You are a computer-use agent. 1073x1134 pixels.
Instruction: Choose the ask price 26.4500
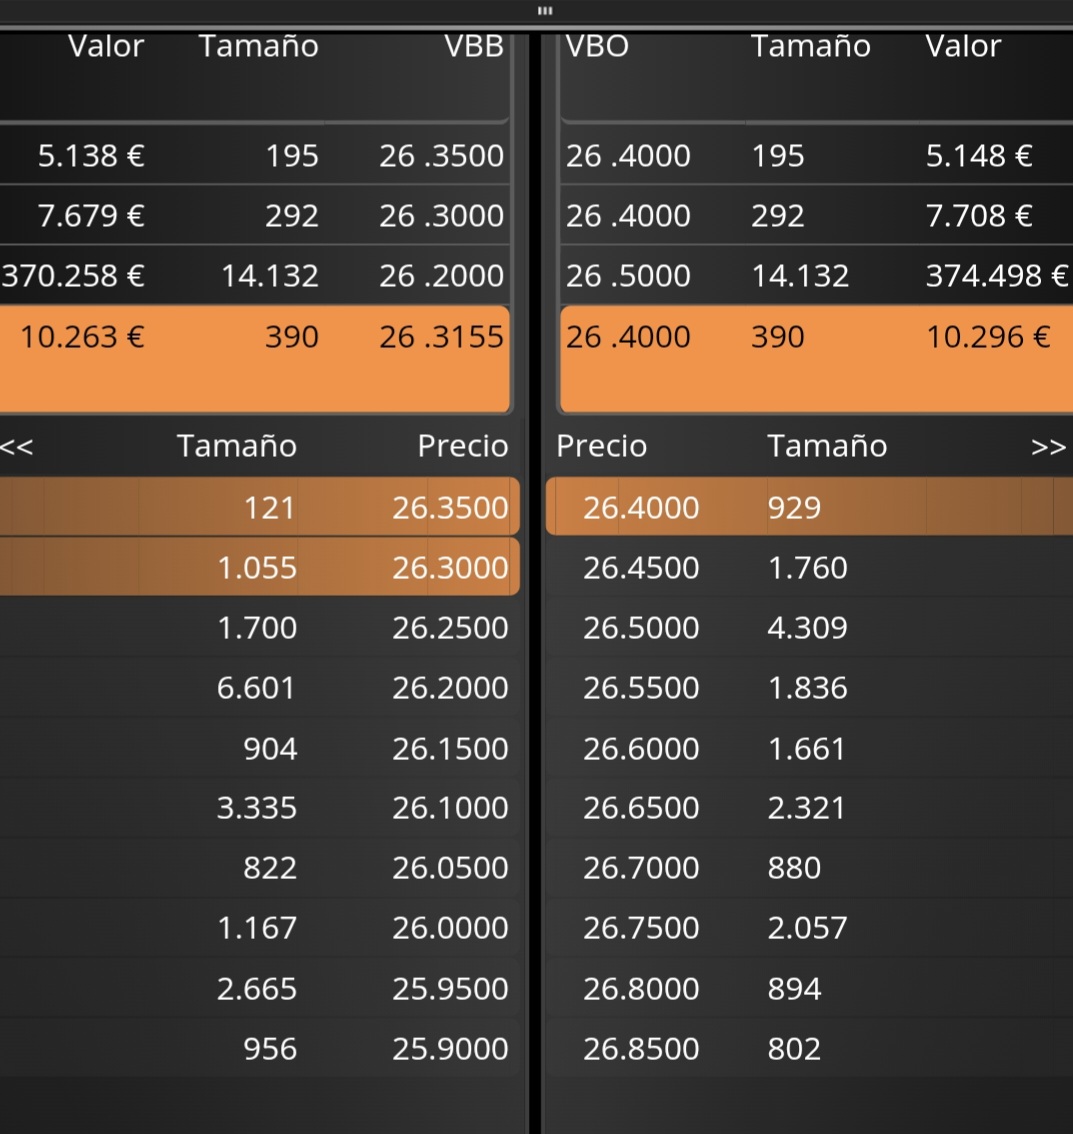641,568
